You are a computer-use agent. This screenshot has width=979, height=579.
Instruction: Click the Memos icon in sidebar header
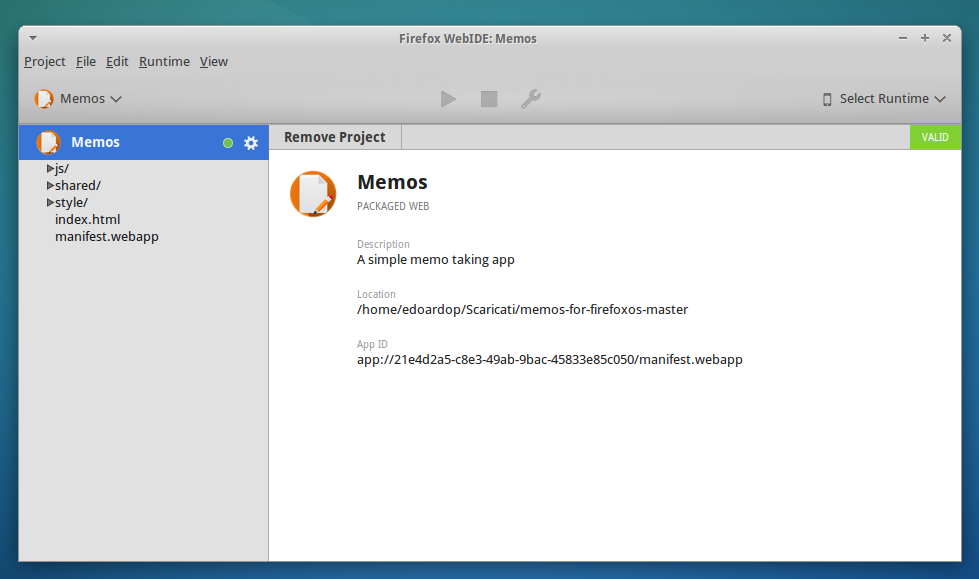click(48, 142)
